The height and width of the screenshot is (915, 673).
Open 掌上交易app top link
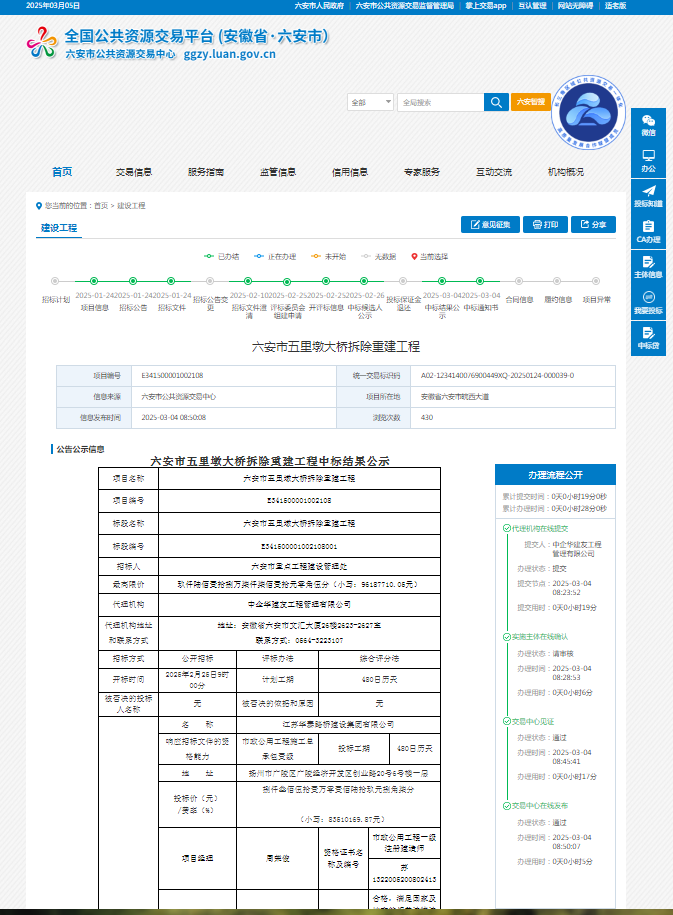click(x=486, y=5)
